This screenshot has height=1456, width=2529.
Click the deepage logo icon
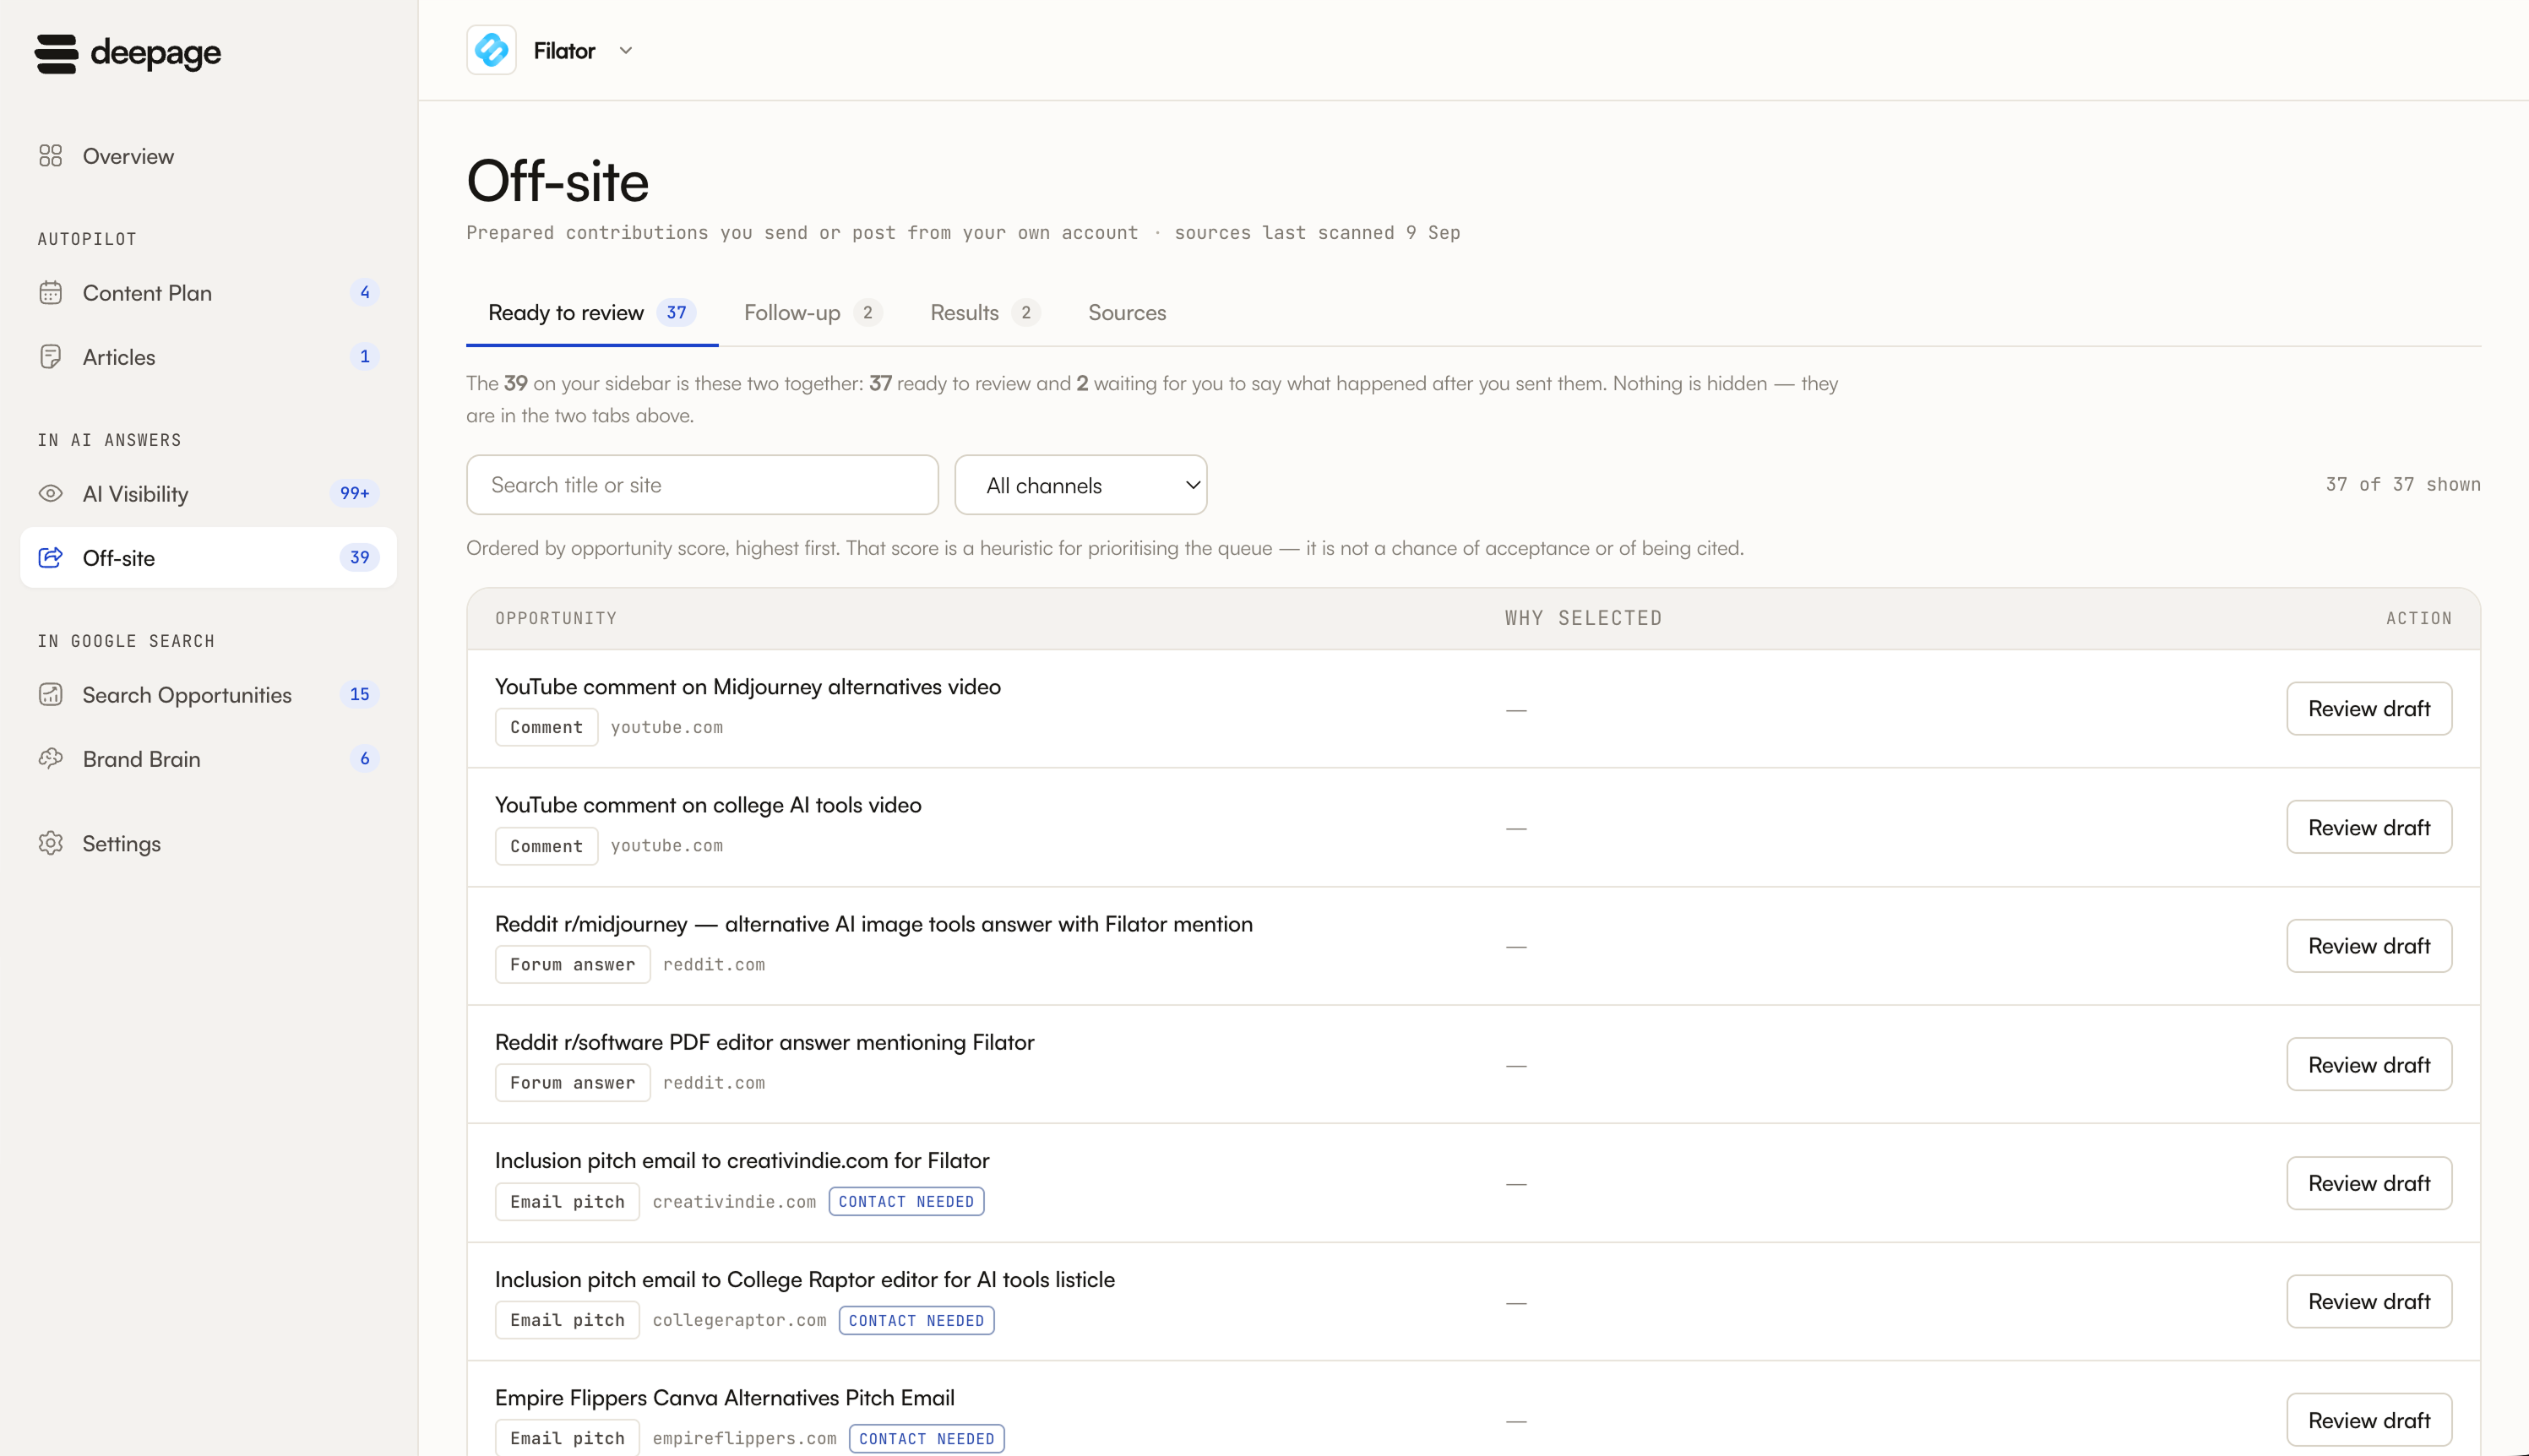click(x=56, y=53)
